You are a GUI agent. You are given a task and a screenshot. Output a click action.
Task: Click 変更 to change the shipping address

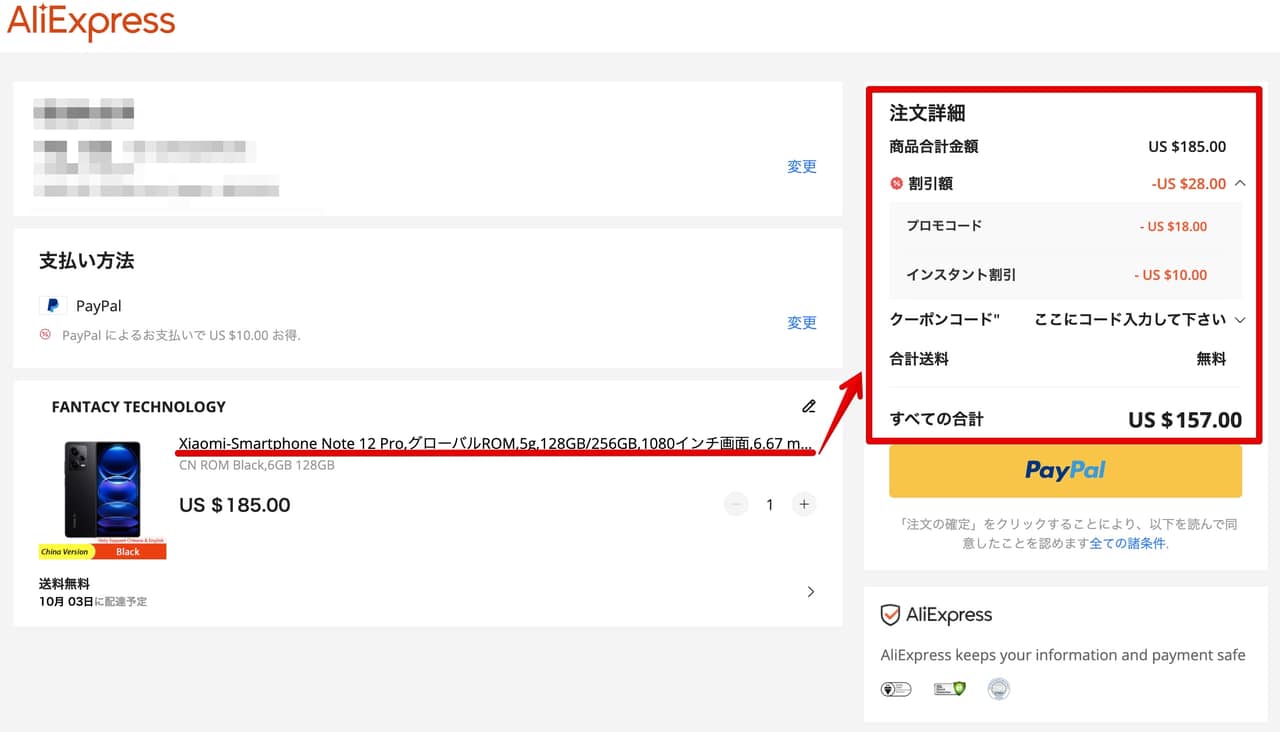(x=802, y=167)
